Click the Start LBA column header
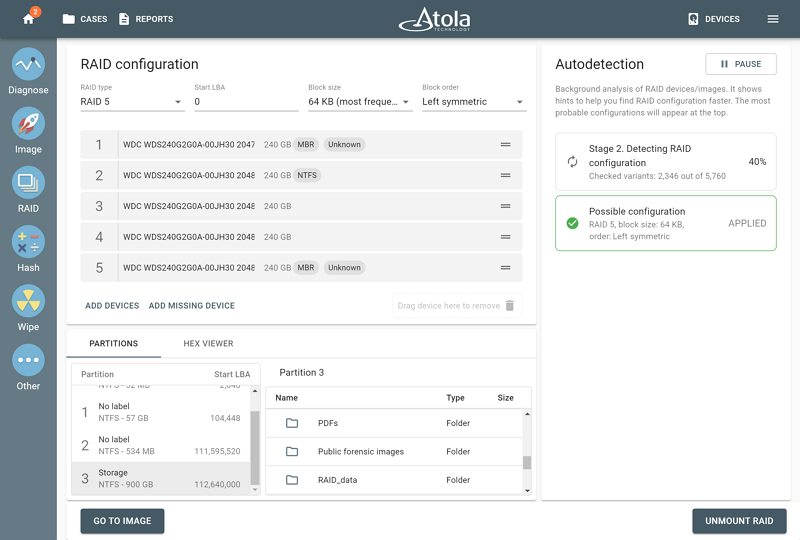 tap(232, 374)
